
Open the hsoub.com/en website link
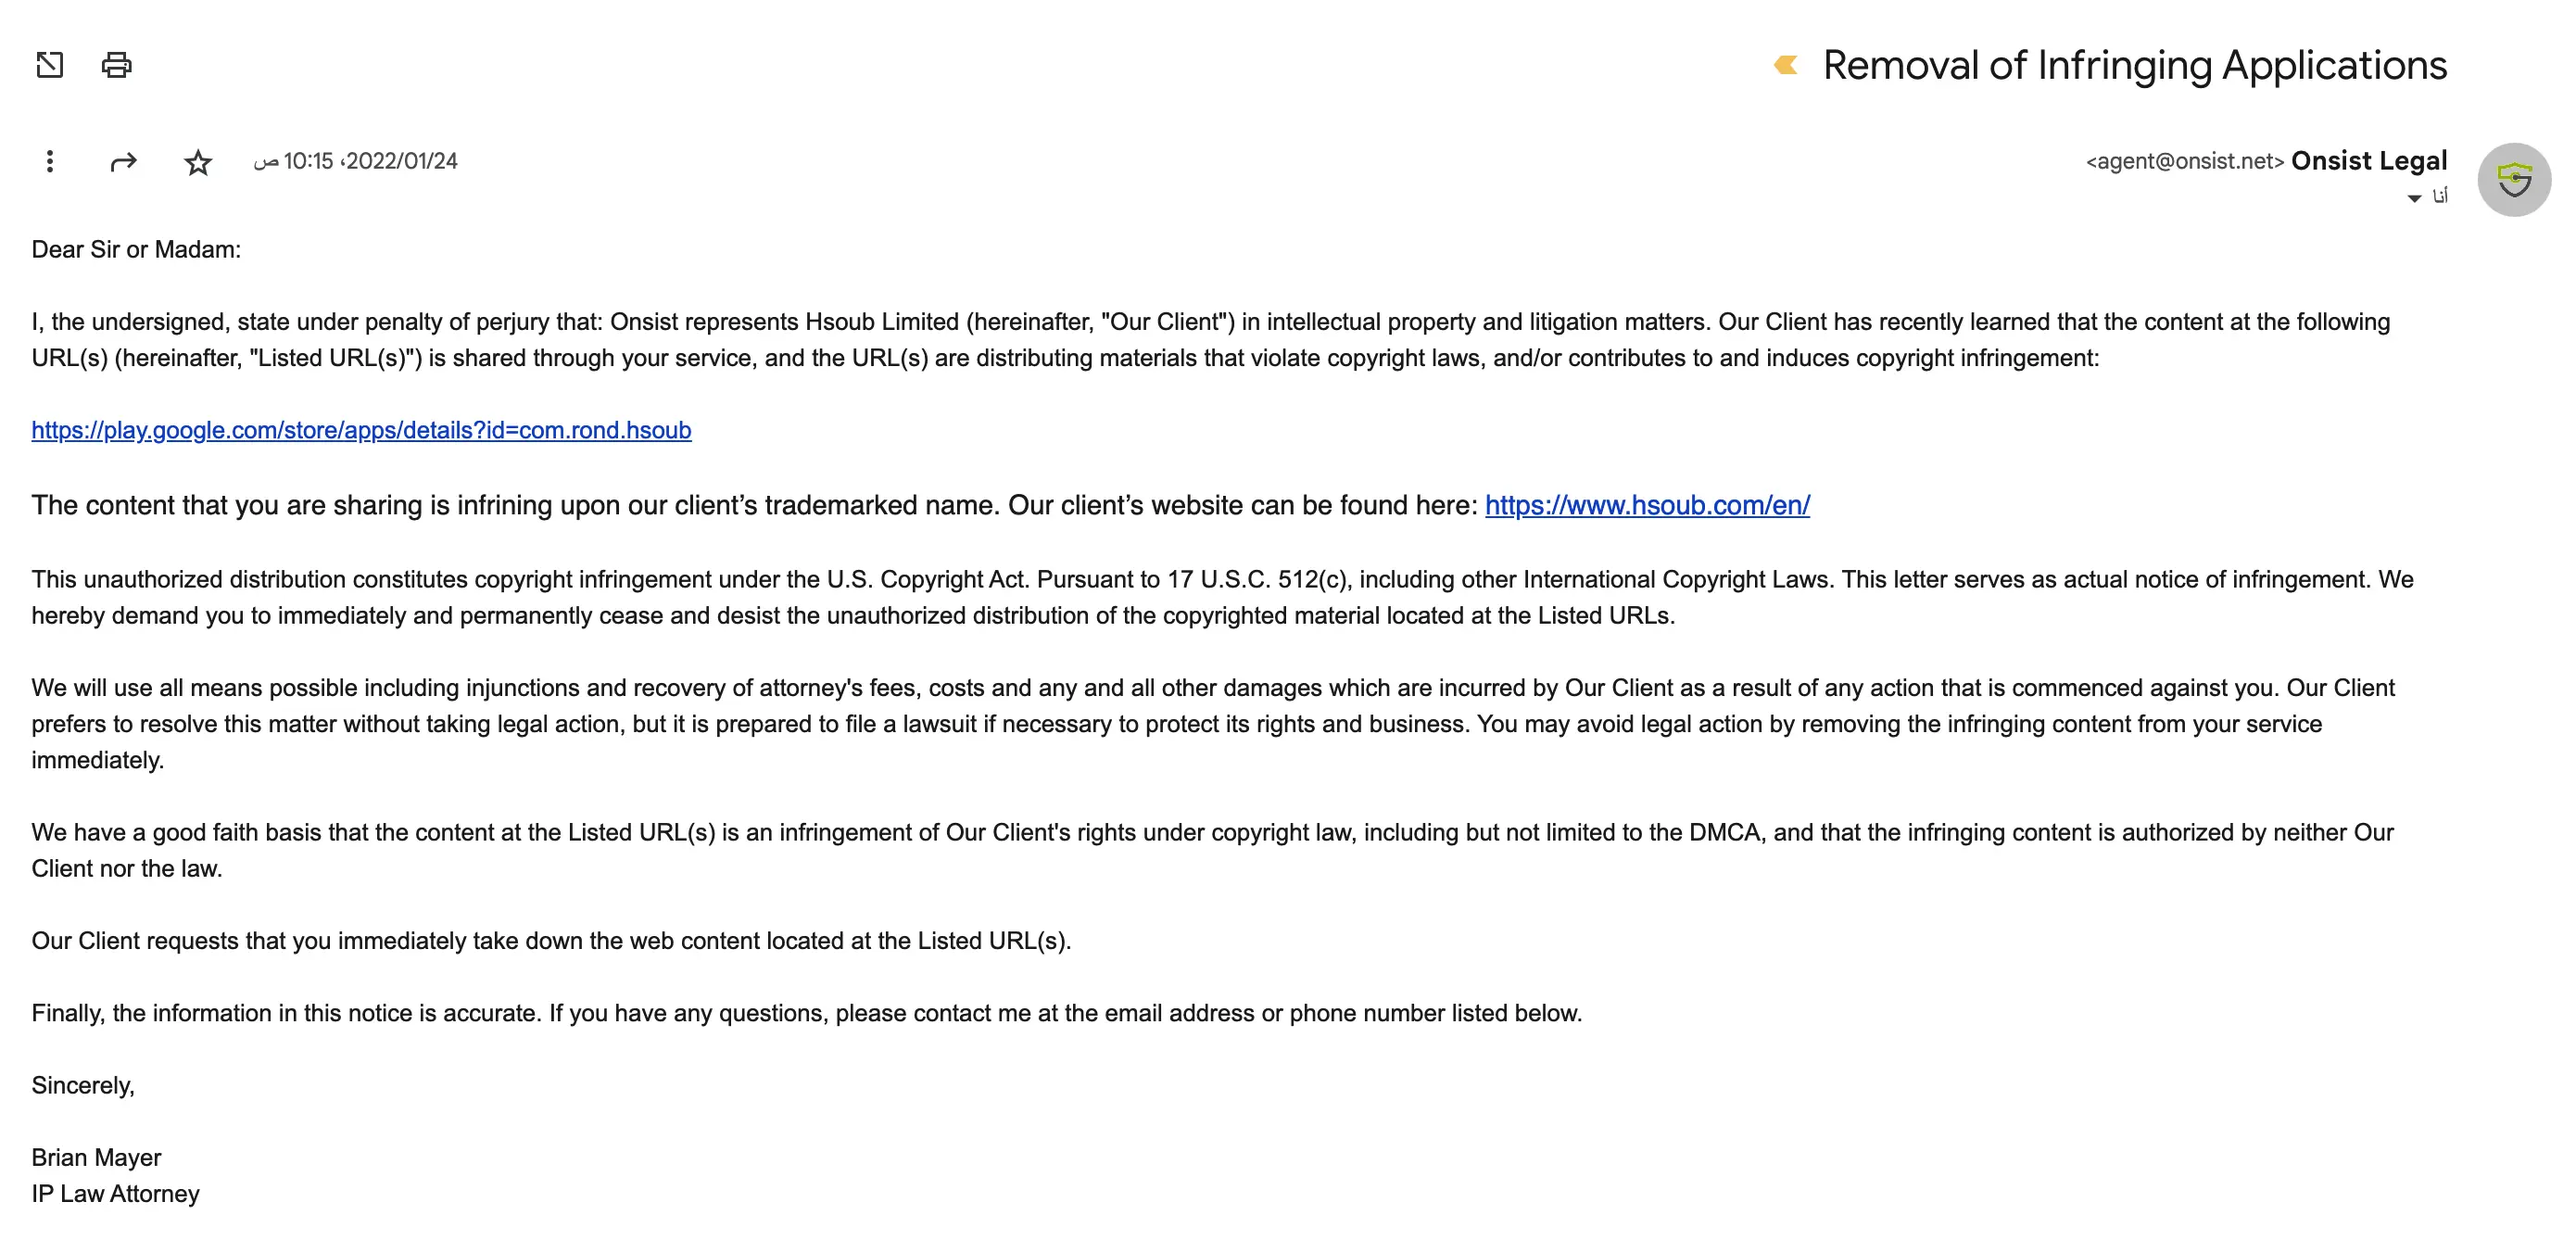tap(1647, 505)
